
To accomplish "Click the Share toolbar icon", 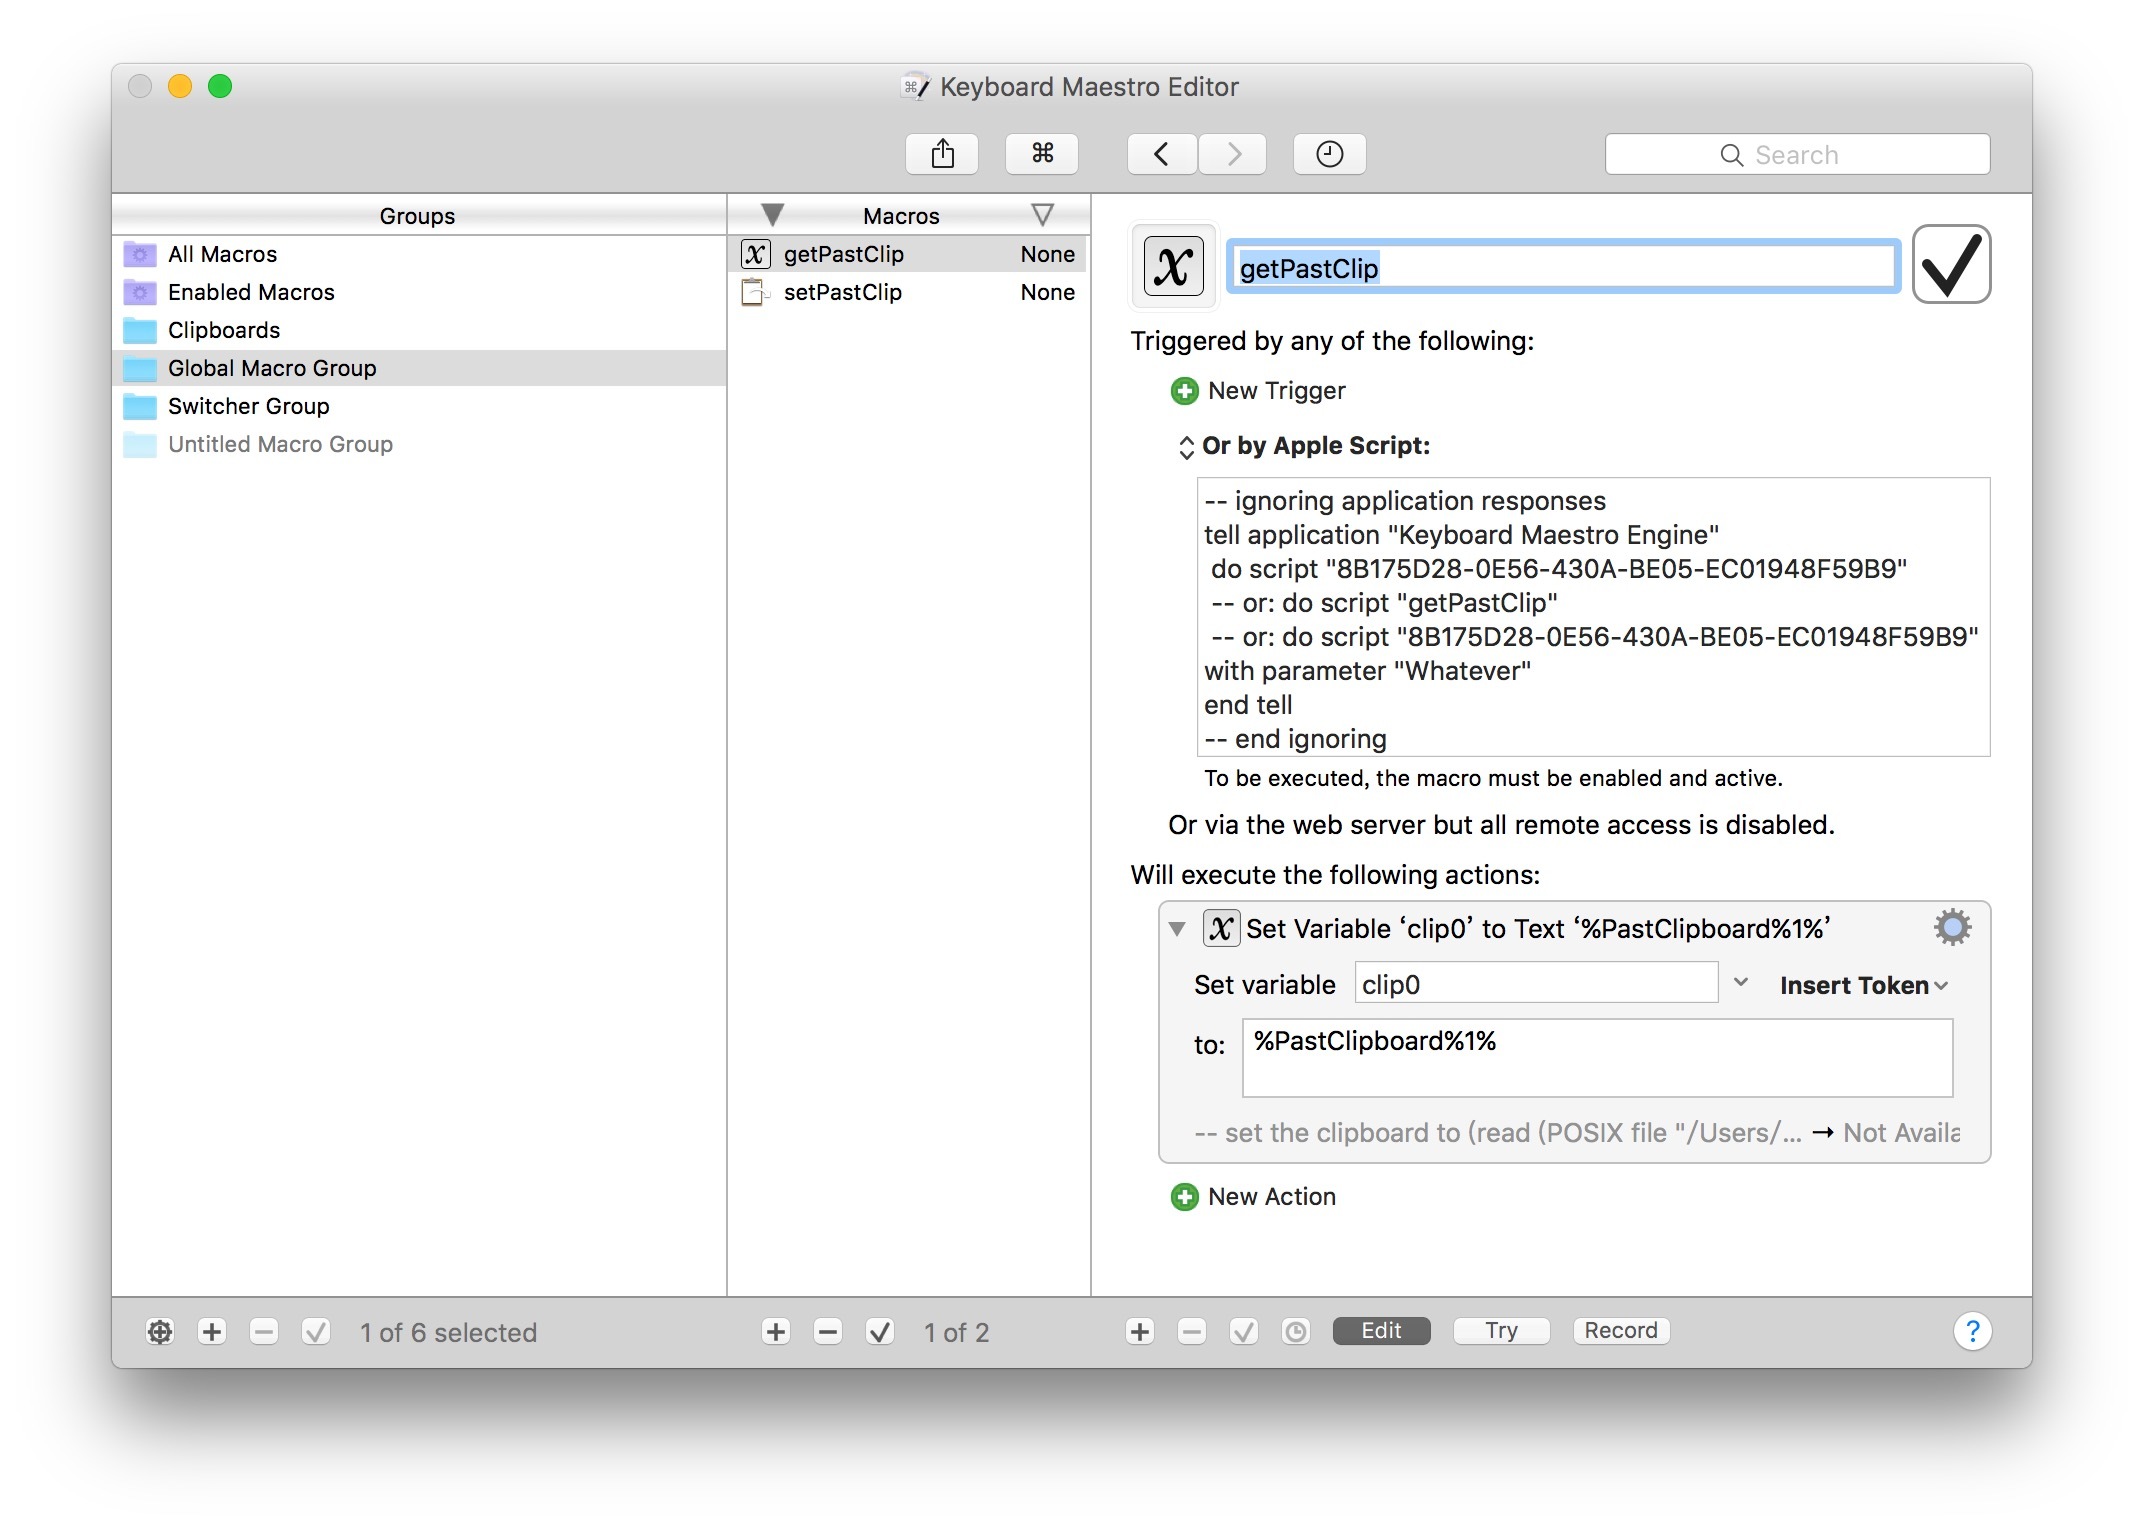I will click(x=942, y=154).
